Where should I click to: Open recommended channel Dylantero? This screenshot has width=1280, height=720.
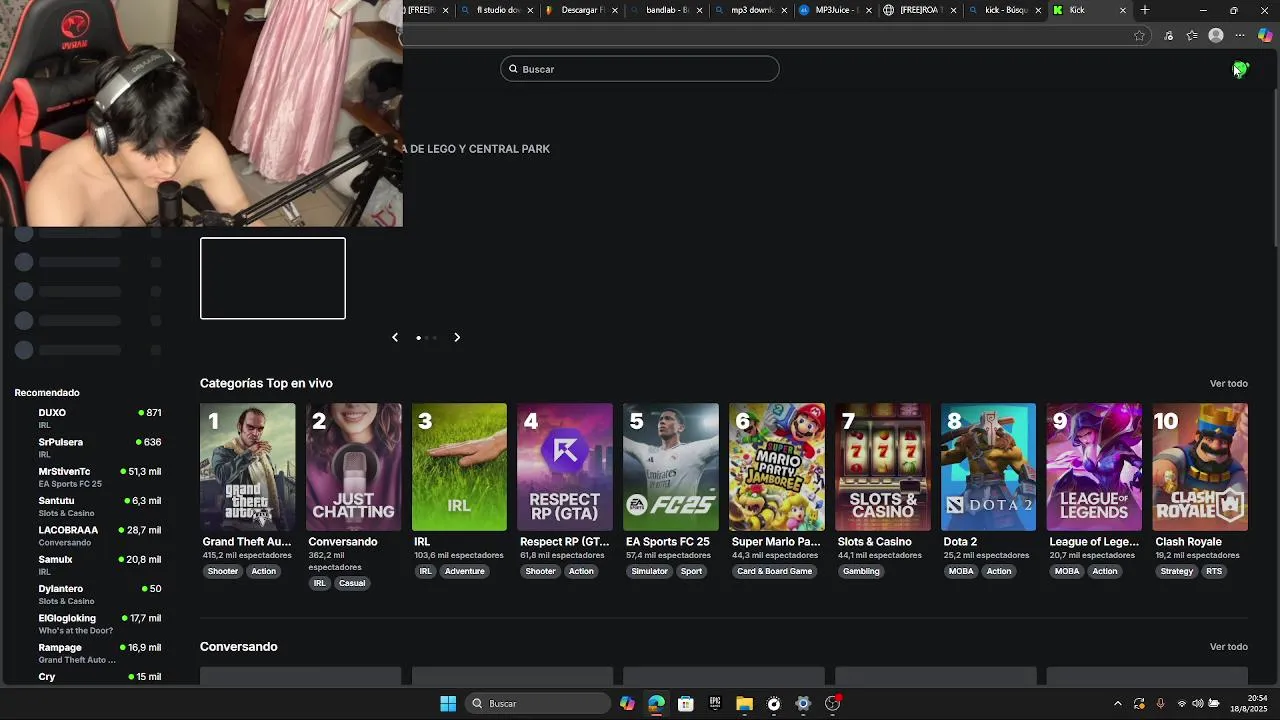(x=88, y=594)
